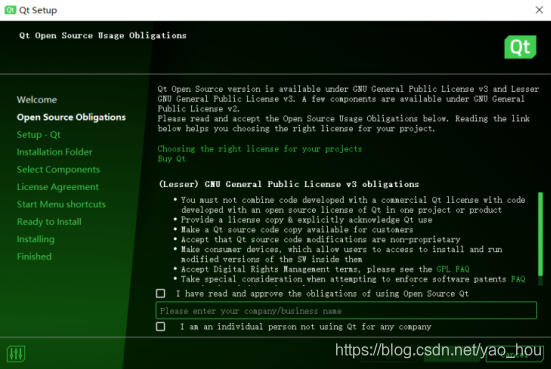Select the Welcome step in the sidebar

click(37, 100)
